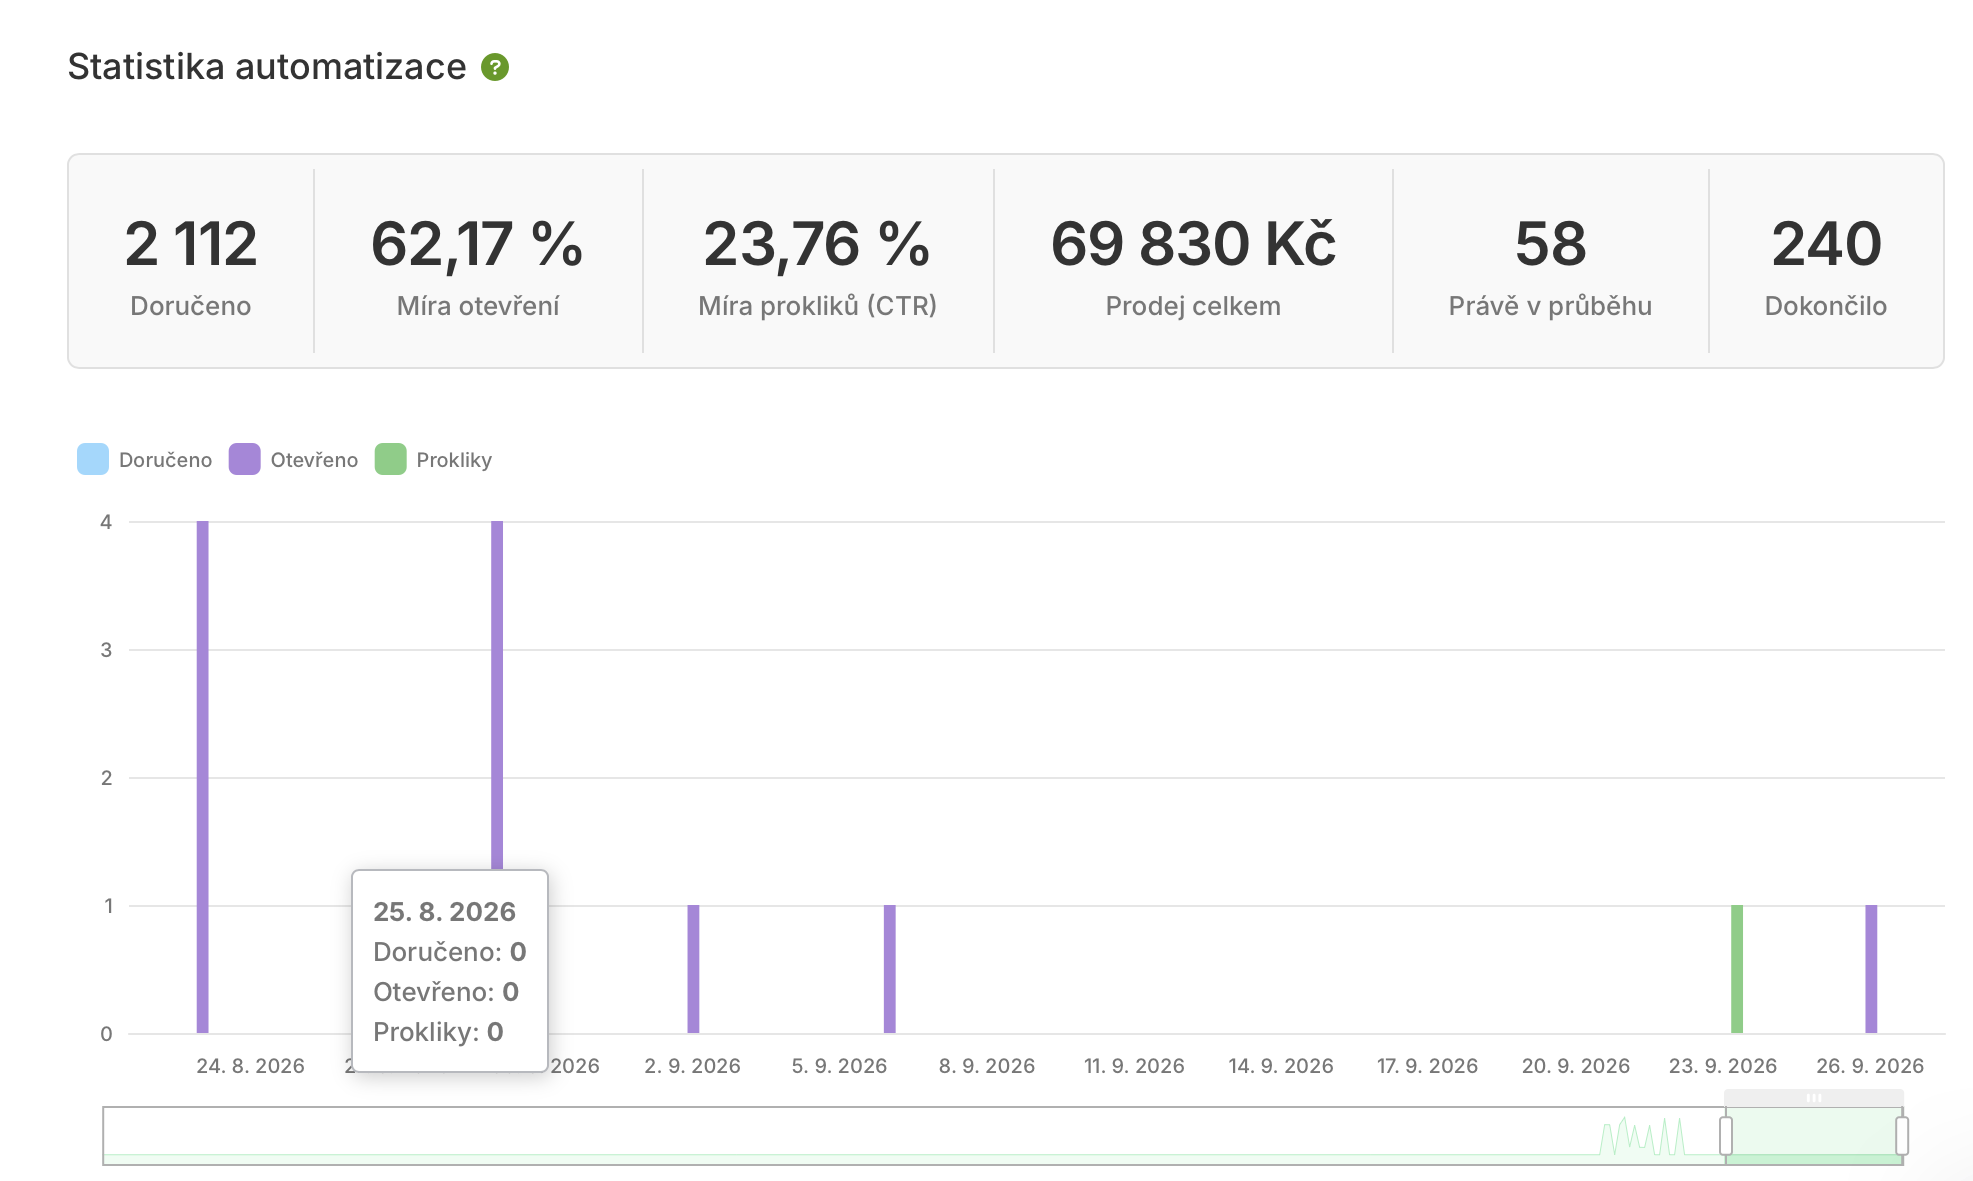Click the navigator sparkline peaks area
1973x1181 pixels.
(1642, 1137)
